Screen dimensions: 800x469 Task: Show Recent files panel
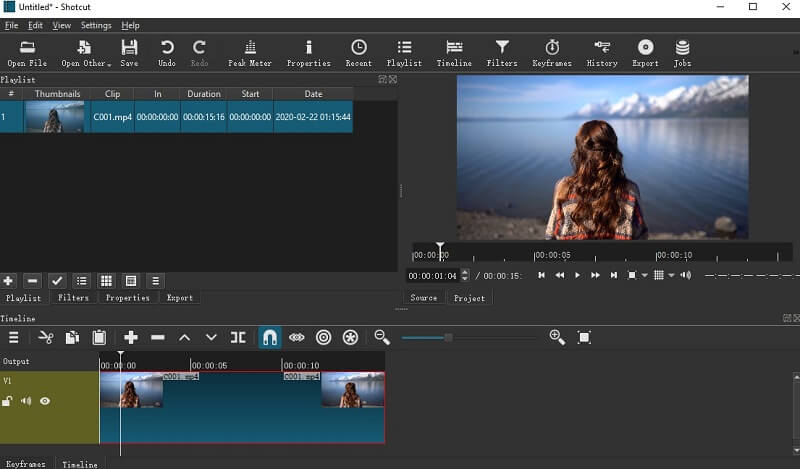point(359,53)
